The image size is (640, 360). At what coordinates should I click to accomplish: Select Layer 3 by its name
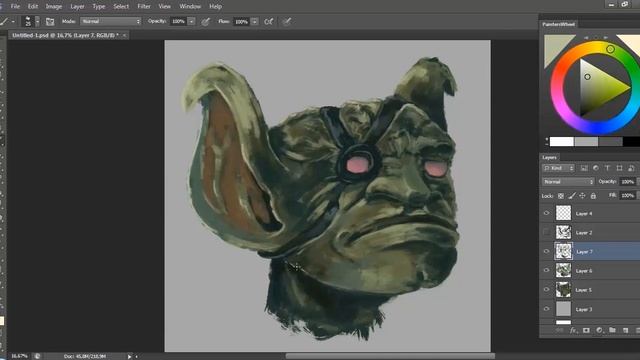(x=584, y=309)
